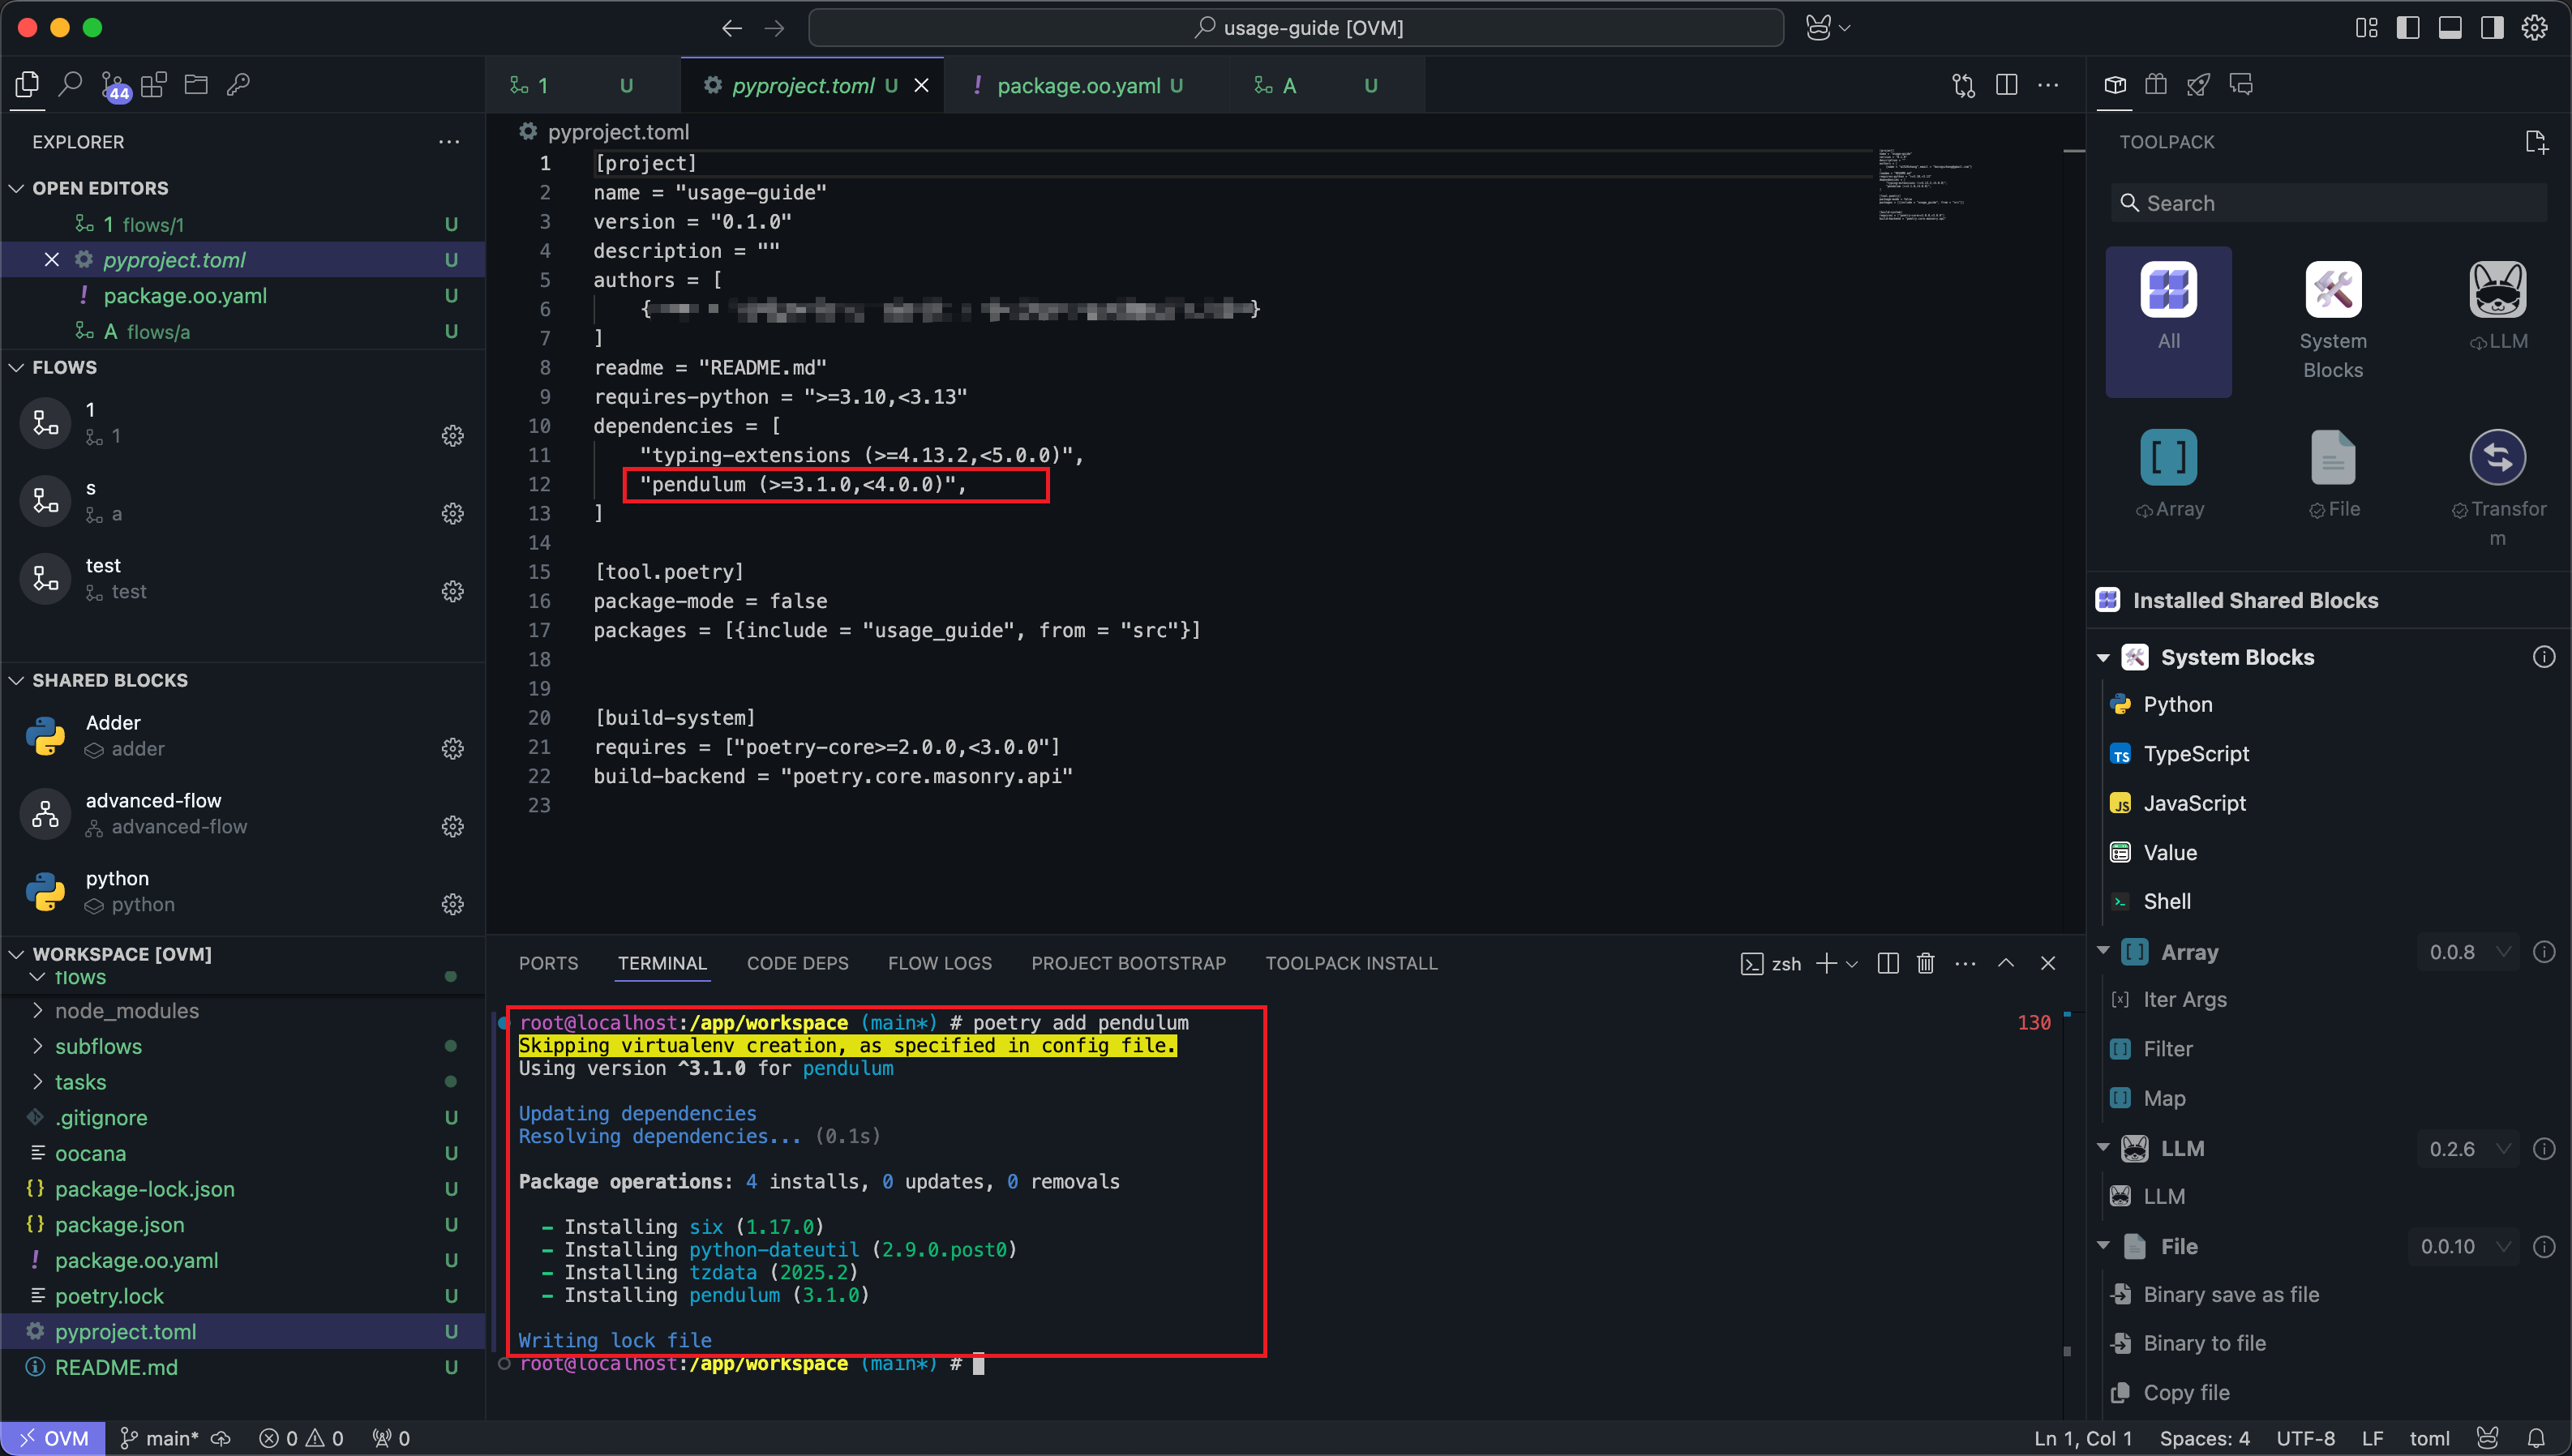2572x1456 pixels.
Task: Open Source Control view with 44 badge
Action: [113, 86]
